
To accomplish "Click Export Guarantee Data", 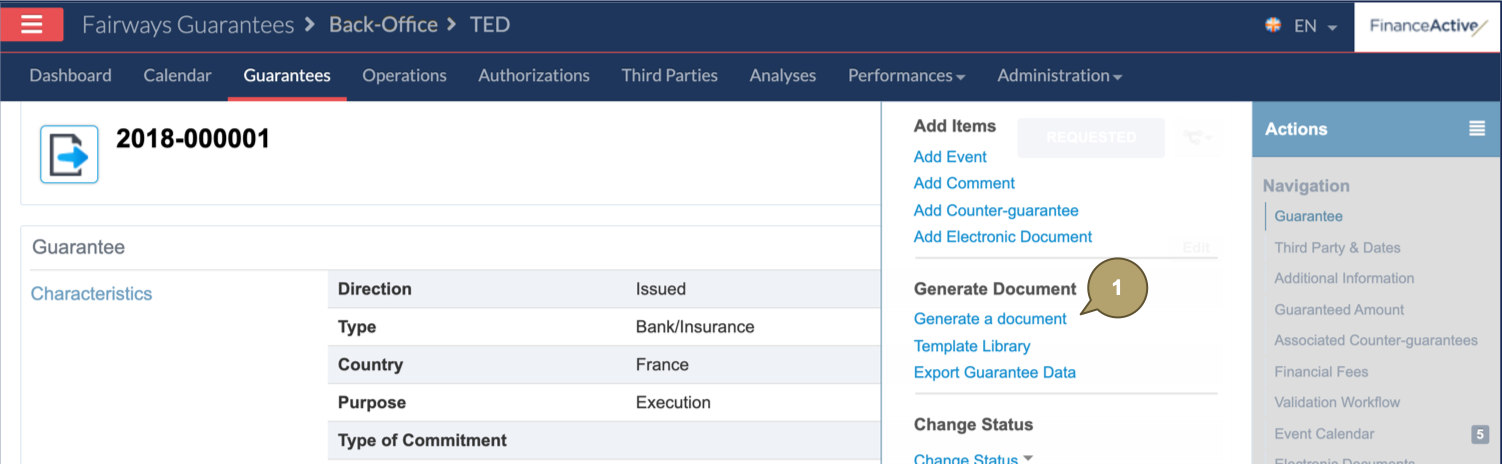I will (x=994, y=373).
